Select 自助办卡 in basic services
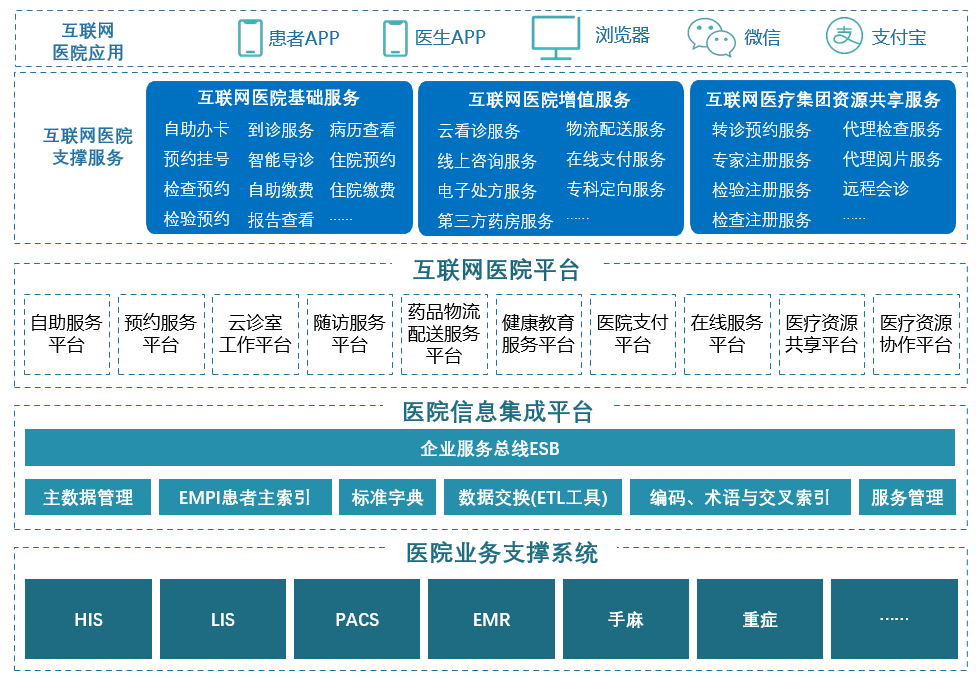The height and width of the screenshot is (679, 977). [x=196, y=130]
